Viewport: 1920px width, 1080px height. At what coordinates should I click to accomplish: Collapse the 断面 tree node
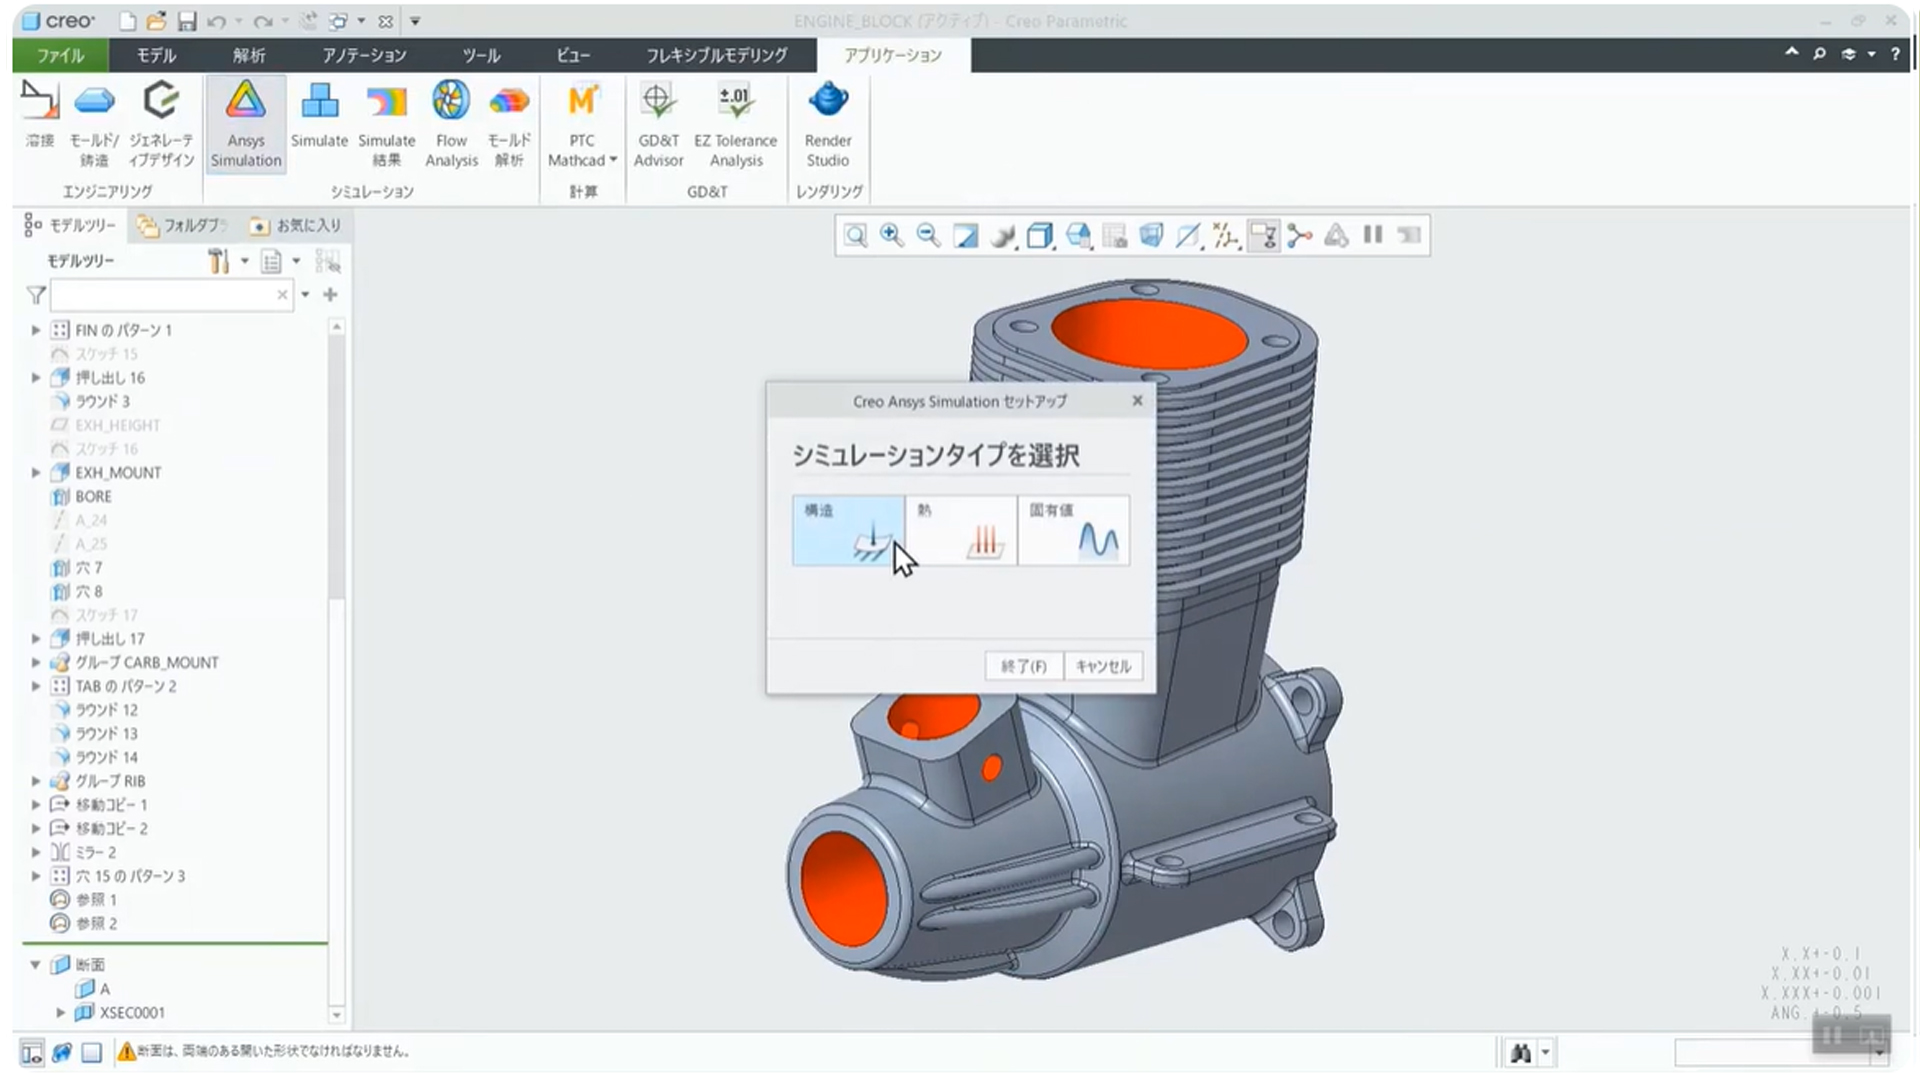pos(36,965)
